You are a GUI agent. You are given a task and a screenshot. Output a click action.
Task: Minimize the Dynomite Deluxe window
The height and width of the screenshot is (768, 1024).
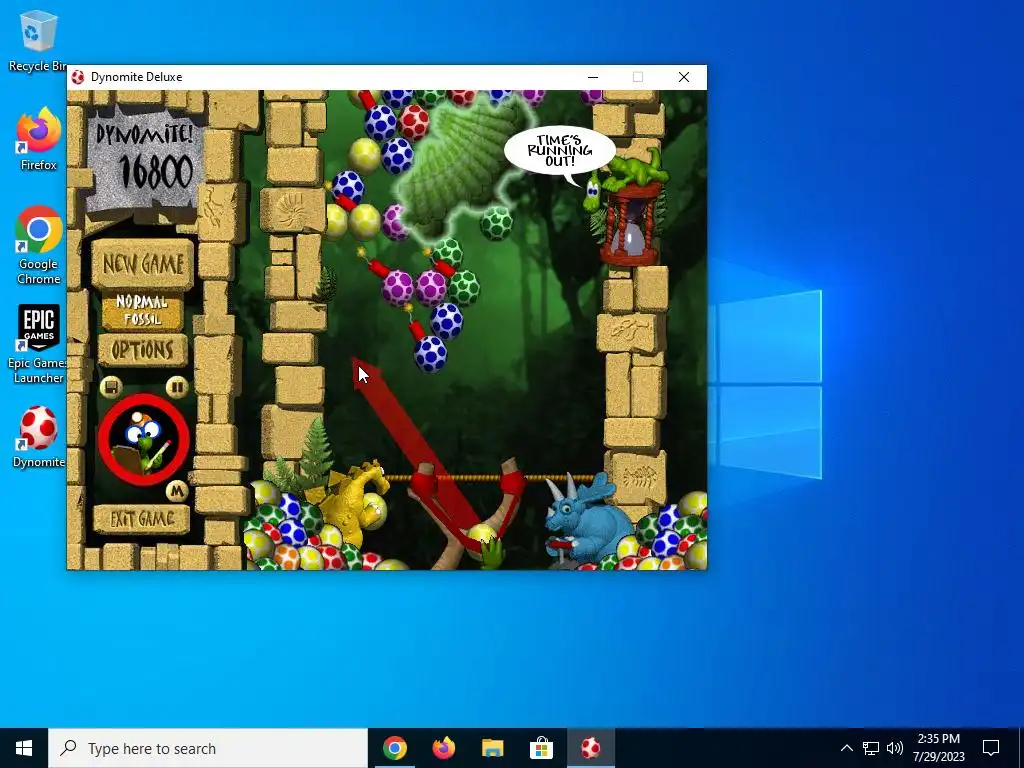(x=593, y=77)
